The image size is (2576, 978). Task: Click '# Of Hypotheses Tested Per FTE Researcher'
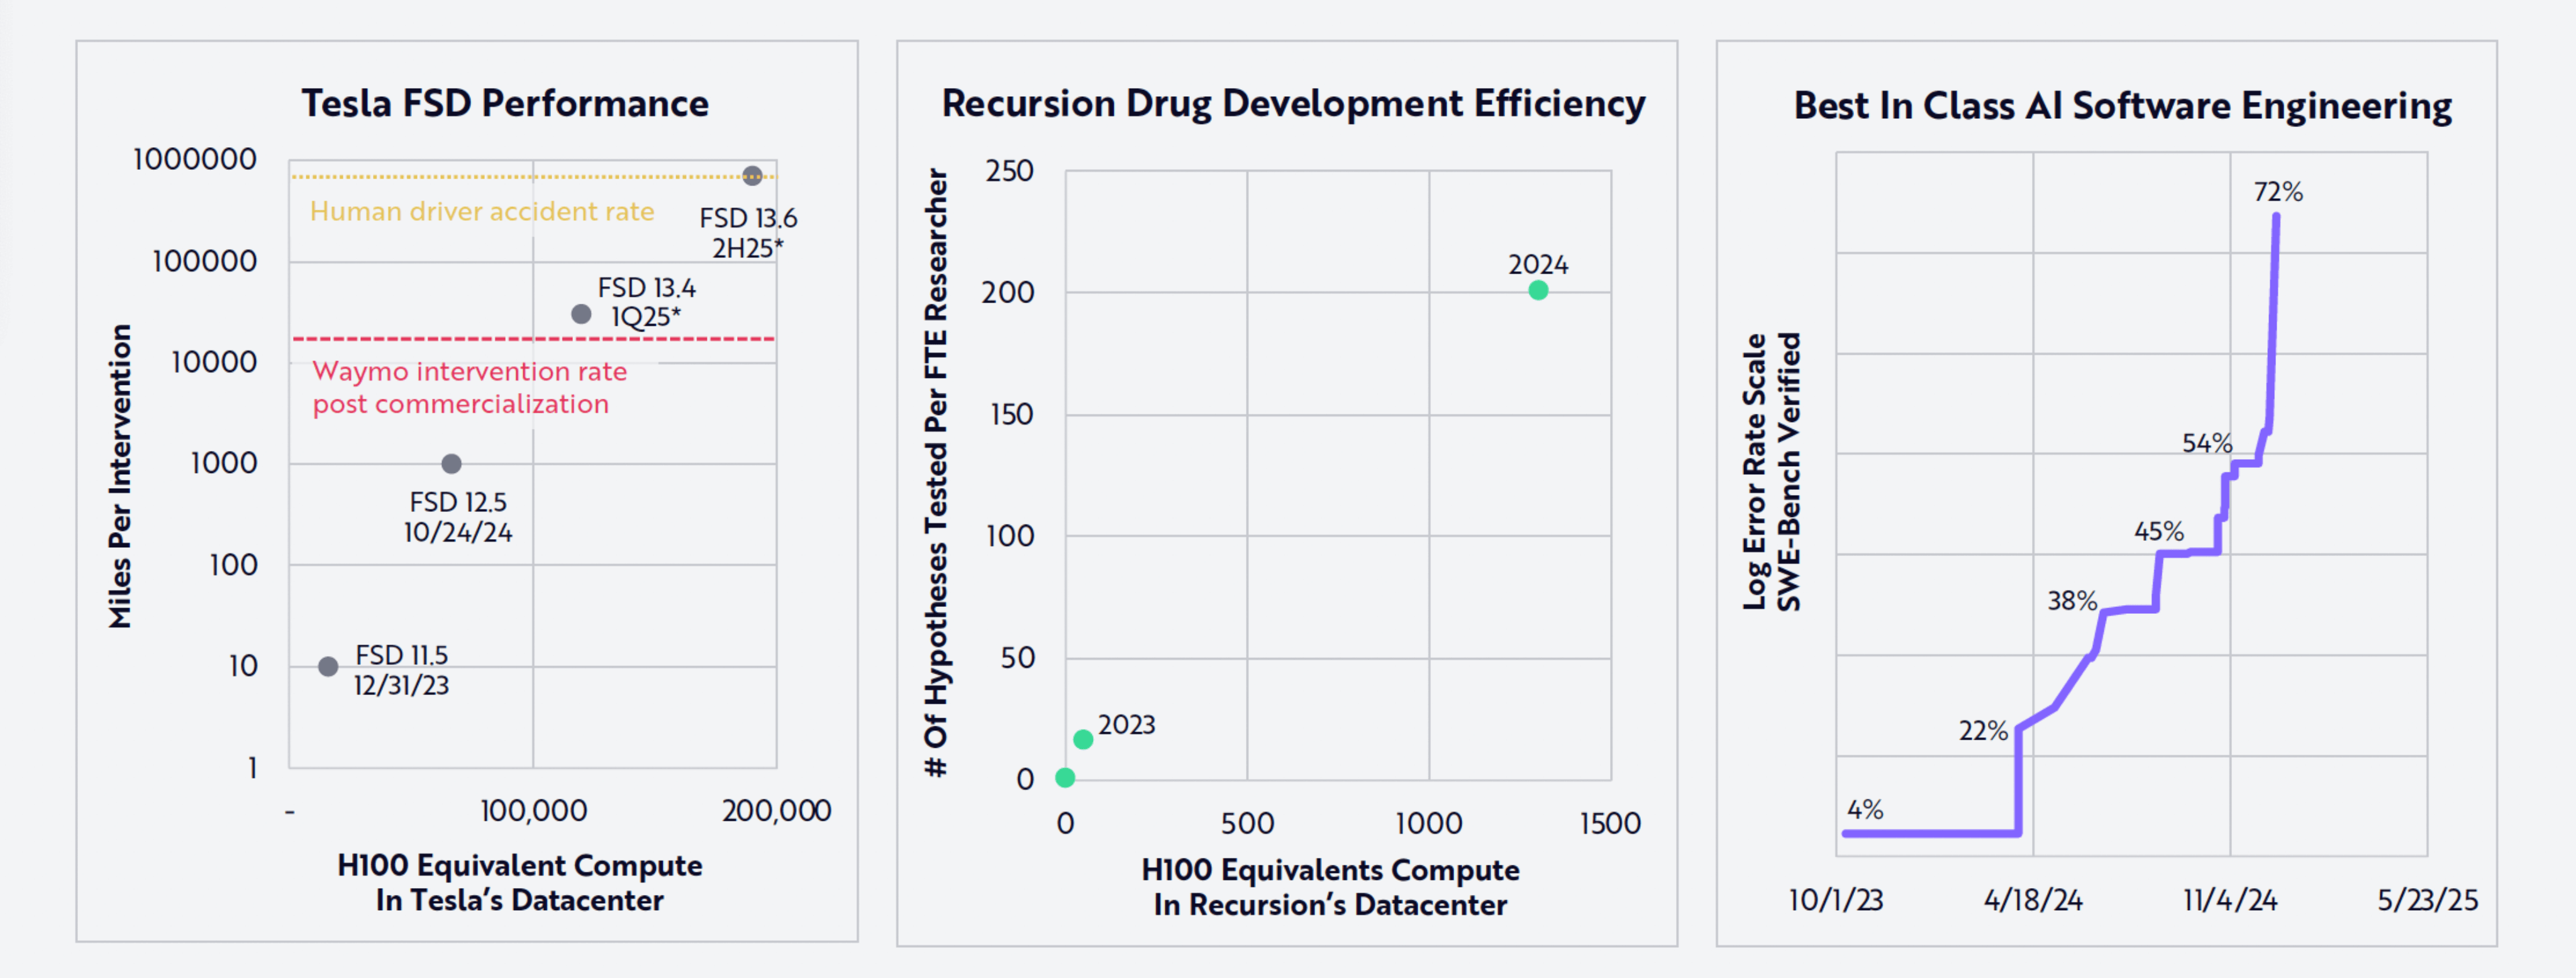pyautogui.click(x=936, y=473)
